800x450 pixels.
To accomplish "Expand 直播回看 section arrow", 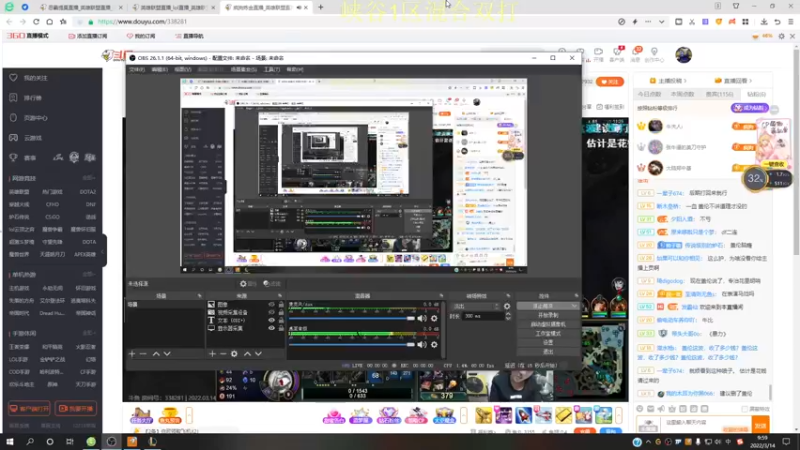I will [751, 81].
